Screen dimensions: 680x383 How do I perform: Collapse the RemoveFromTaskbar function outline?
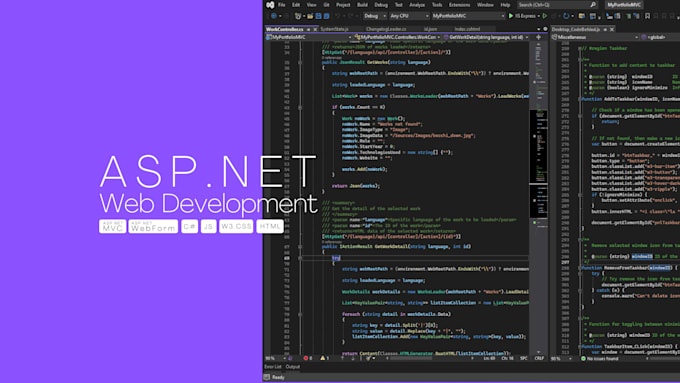point(580,268)
